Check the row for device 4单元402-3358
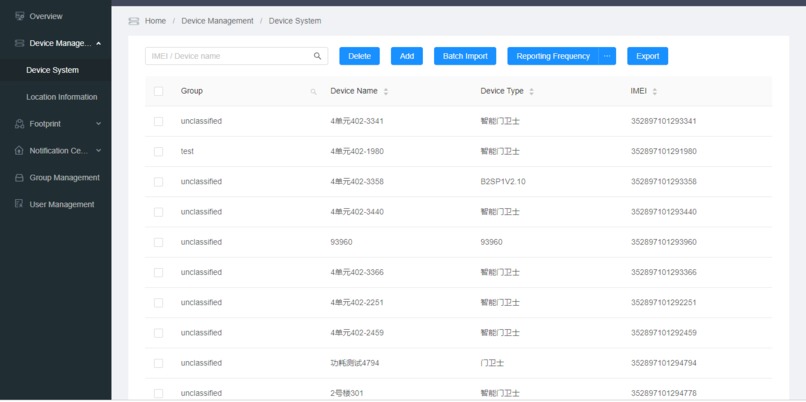This screenshot has width=806, height=402. point(158,182)
